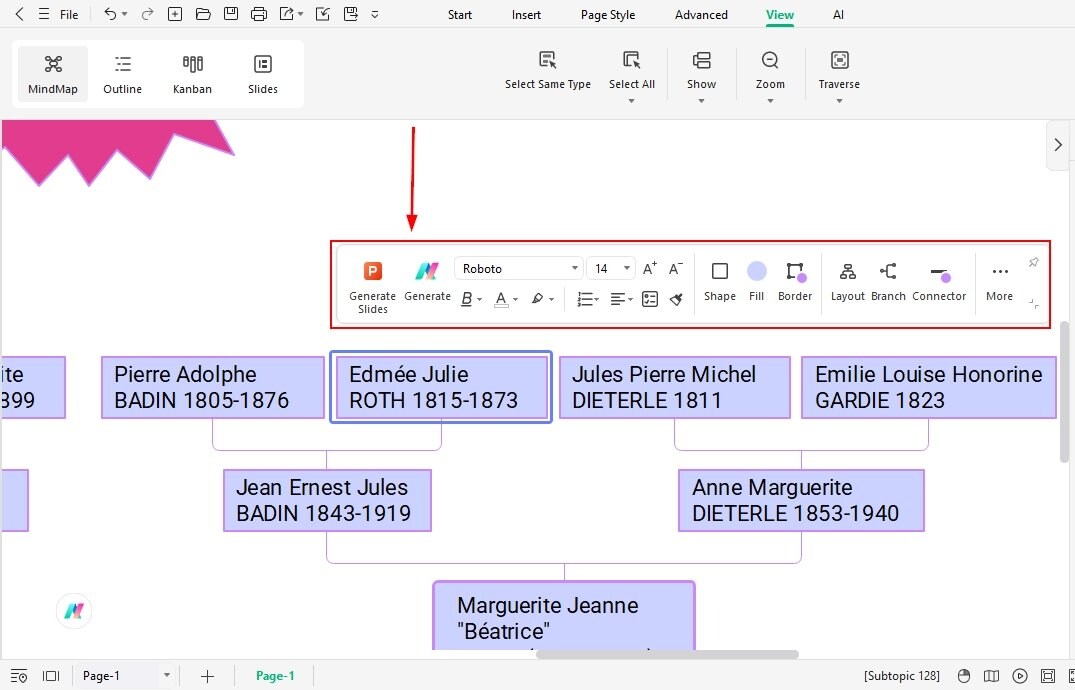1075x690 pixels.
Task: Switch to the Outline view mode
Action: 122,72
